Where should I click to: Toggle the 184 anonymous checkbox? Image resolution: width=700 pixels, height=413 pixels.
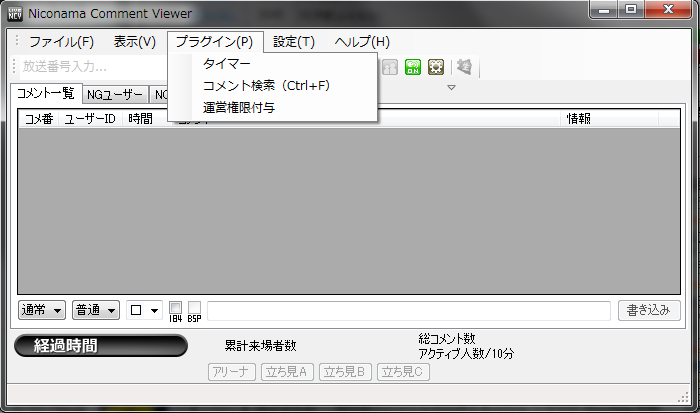coord(175,308)
